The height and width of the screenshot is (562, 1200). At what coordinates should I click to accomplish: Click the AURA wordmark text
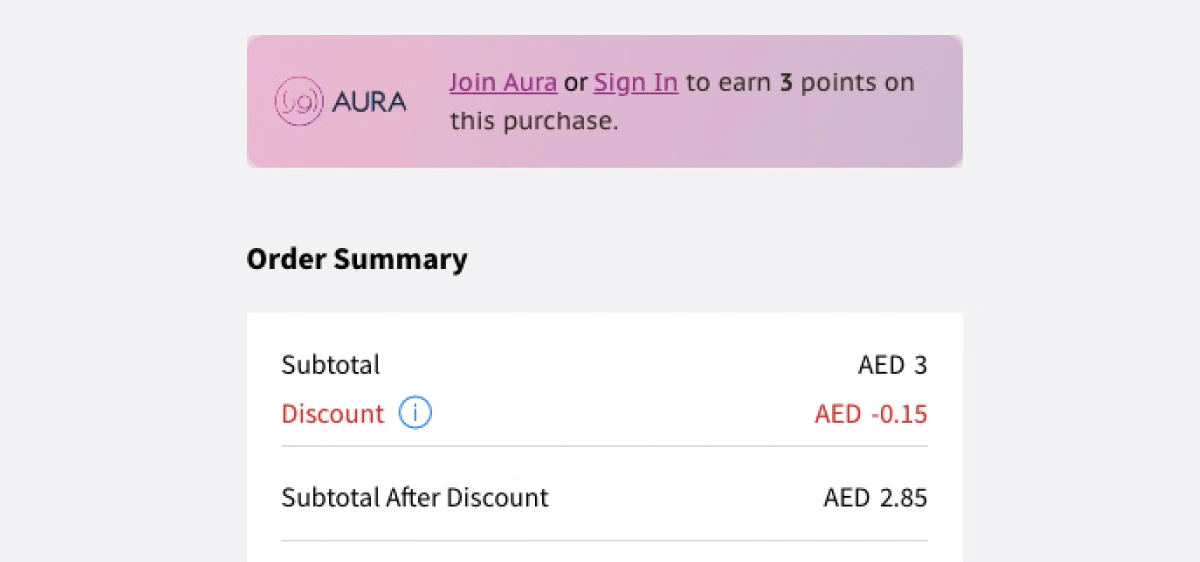click(368, 102)
